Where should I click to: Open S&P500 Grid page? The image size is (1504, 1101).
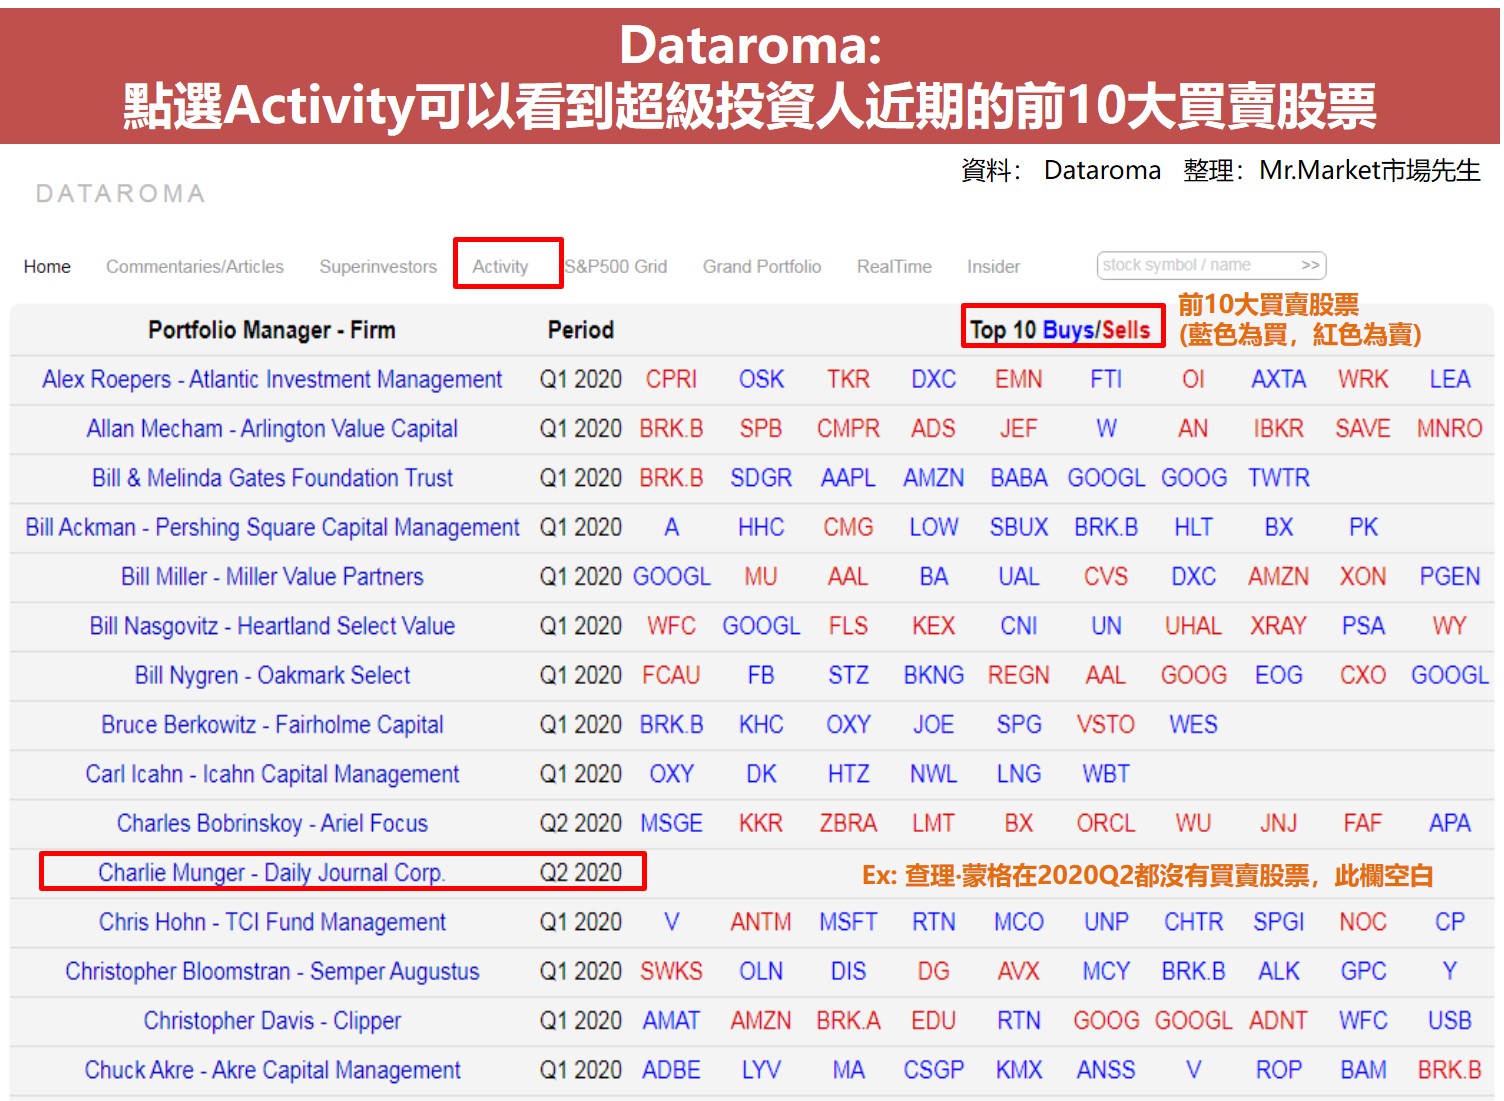pos(616,267)
